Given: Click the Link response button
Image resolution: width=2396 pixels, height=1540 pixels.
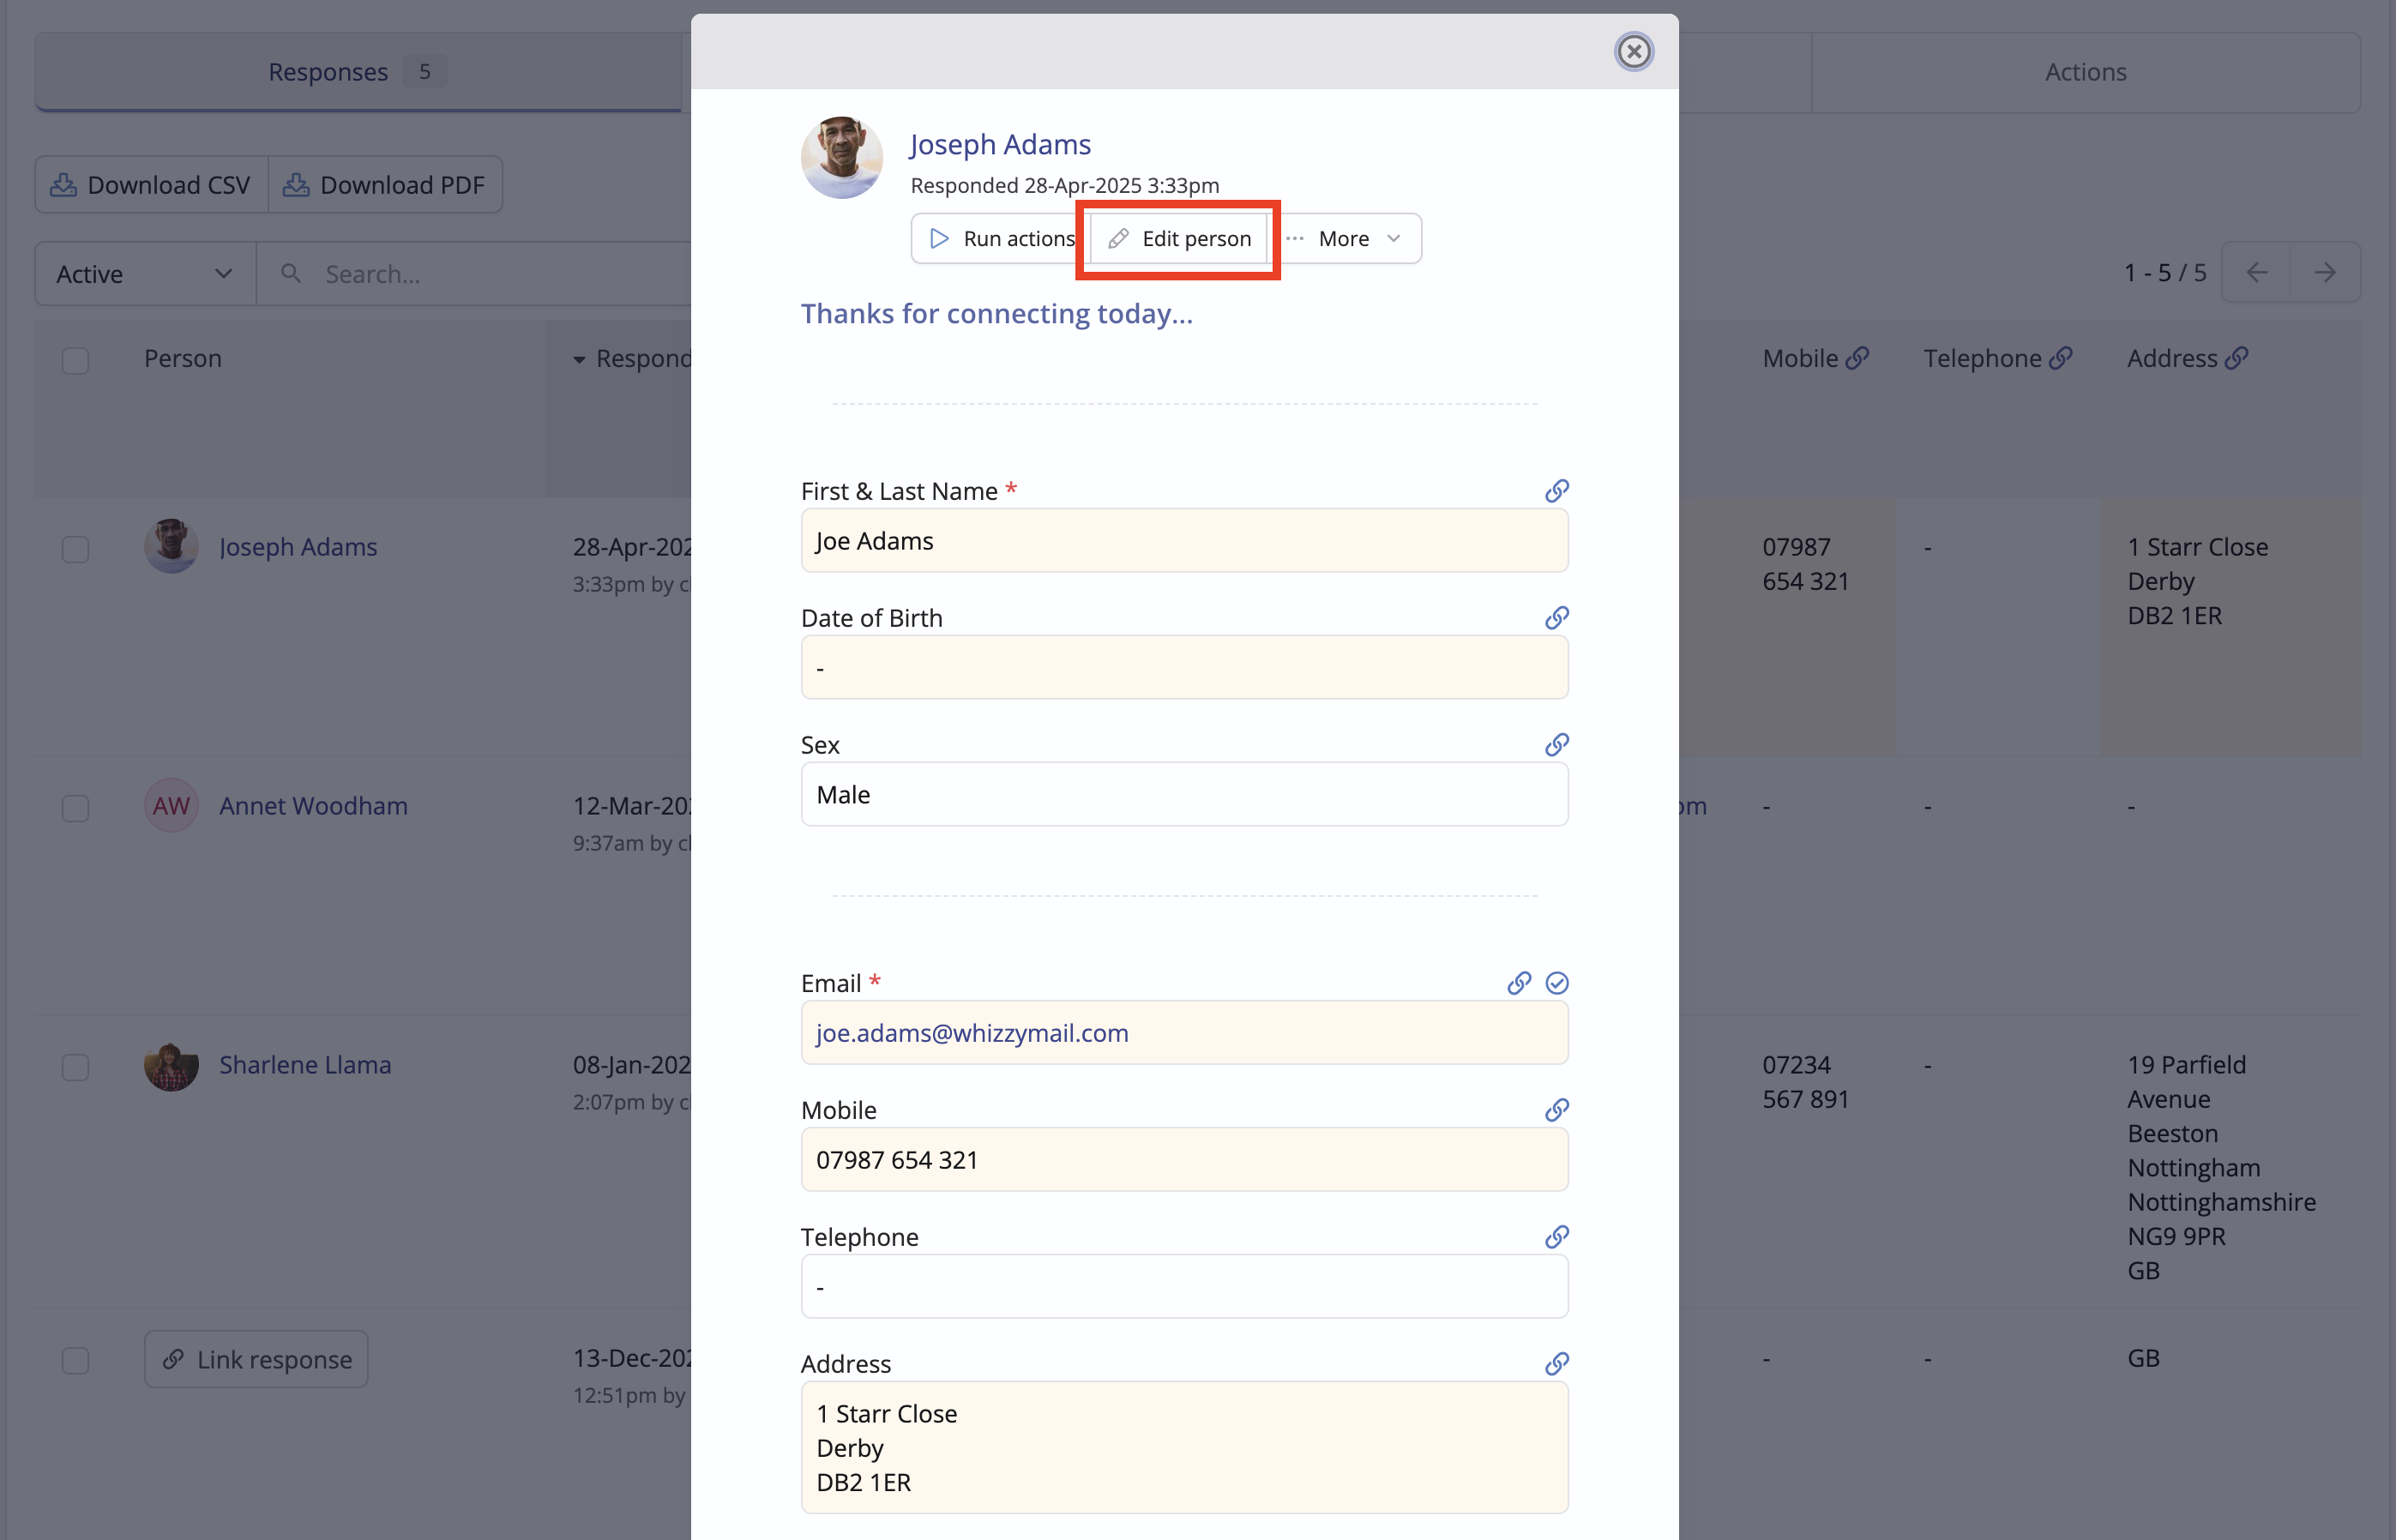Looking at the screenshot, I should pos(256,1359).
